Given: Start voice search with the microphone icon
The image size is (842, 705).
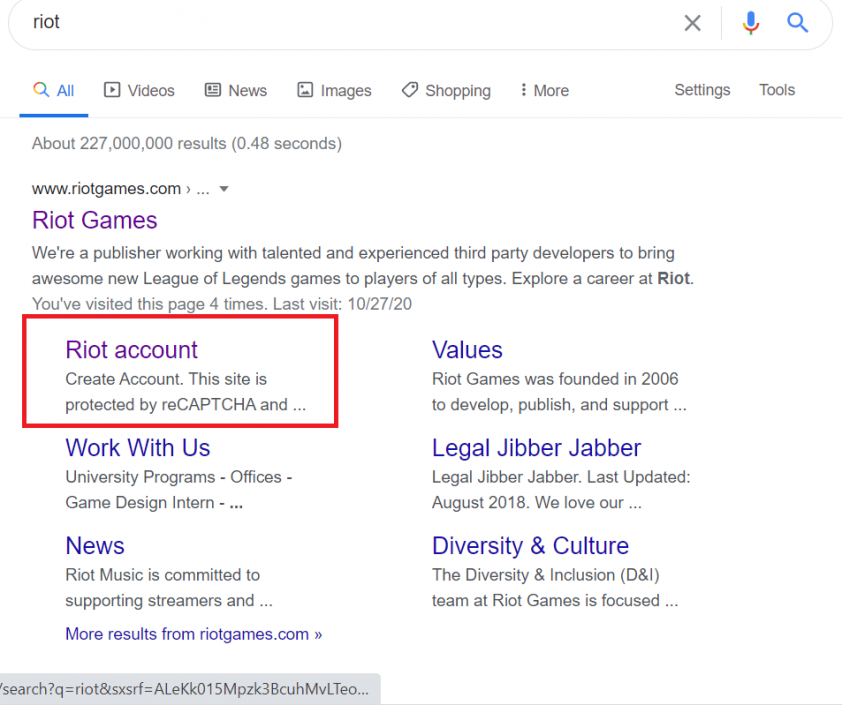Looking at the screenshot, I should click(x=750, y=23).
